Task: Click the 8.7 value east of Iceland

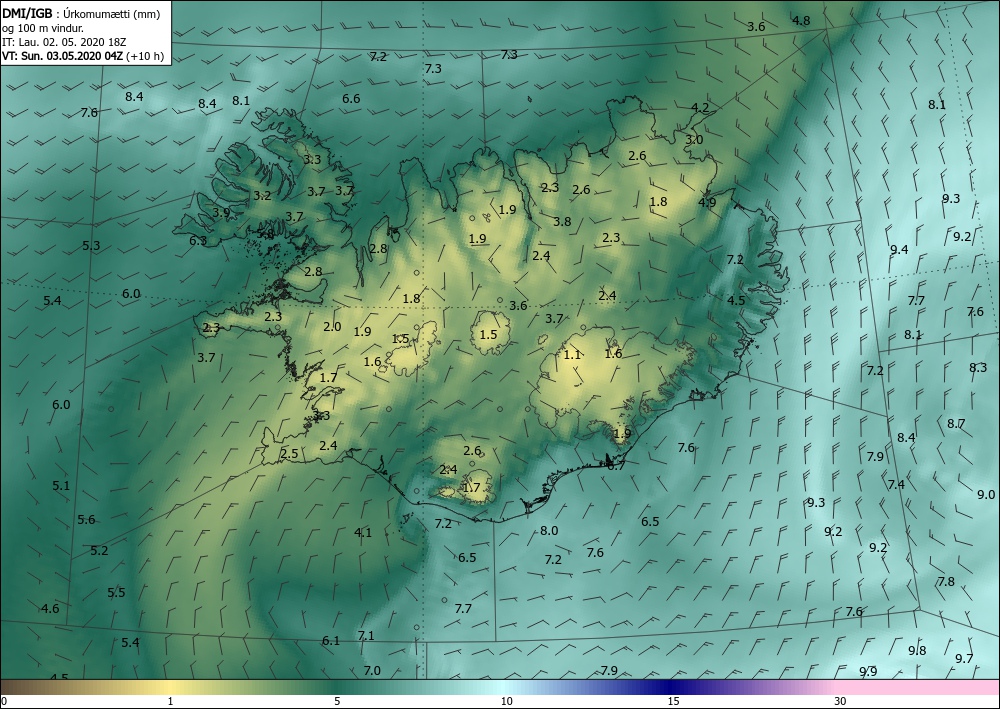Action: [956, 423]
